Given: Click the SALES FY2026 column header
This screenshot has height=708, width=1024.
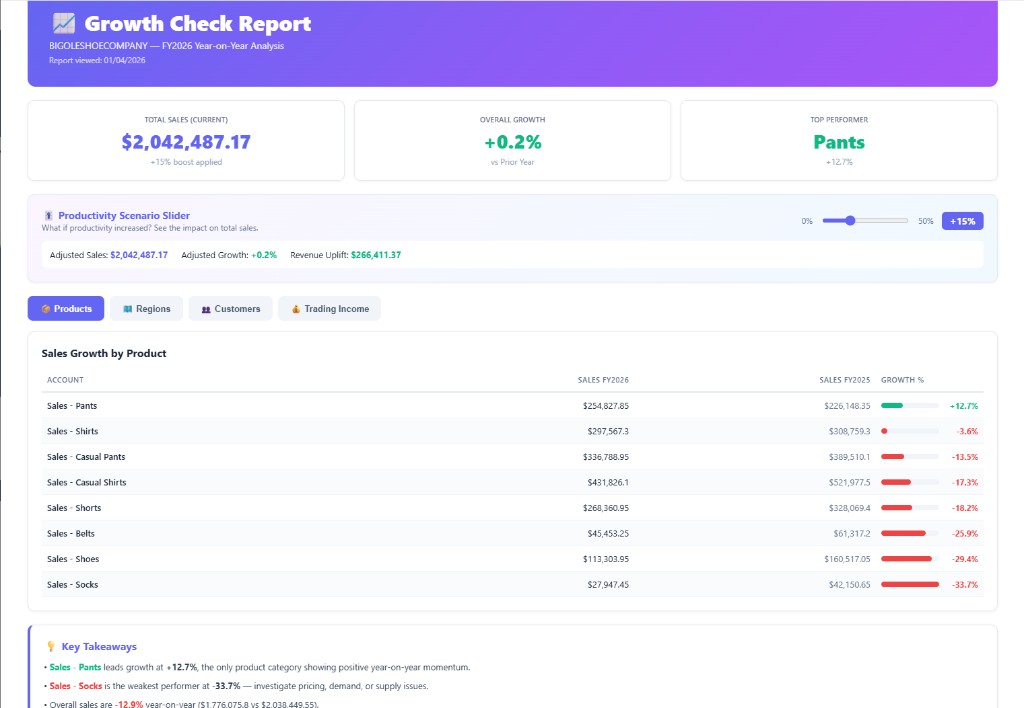Looking at the screenshot, I should click(x=603, y=380).
